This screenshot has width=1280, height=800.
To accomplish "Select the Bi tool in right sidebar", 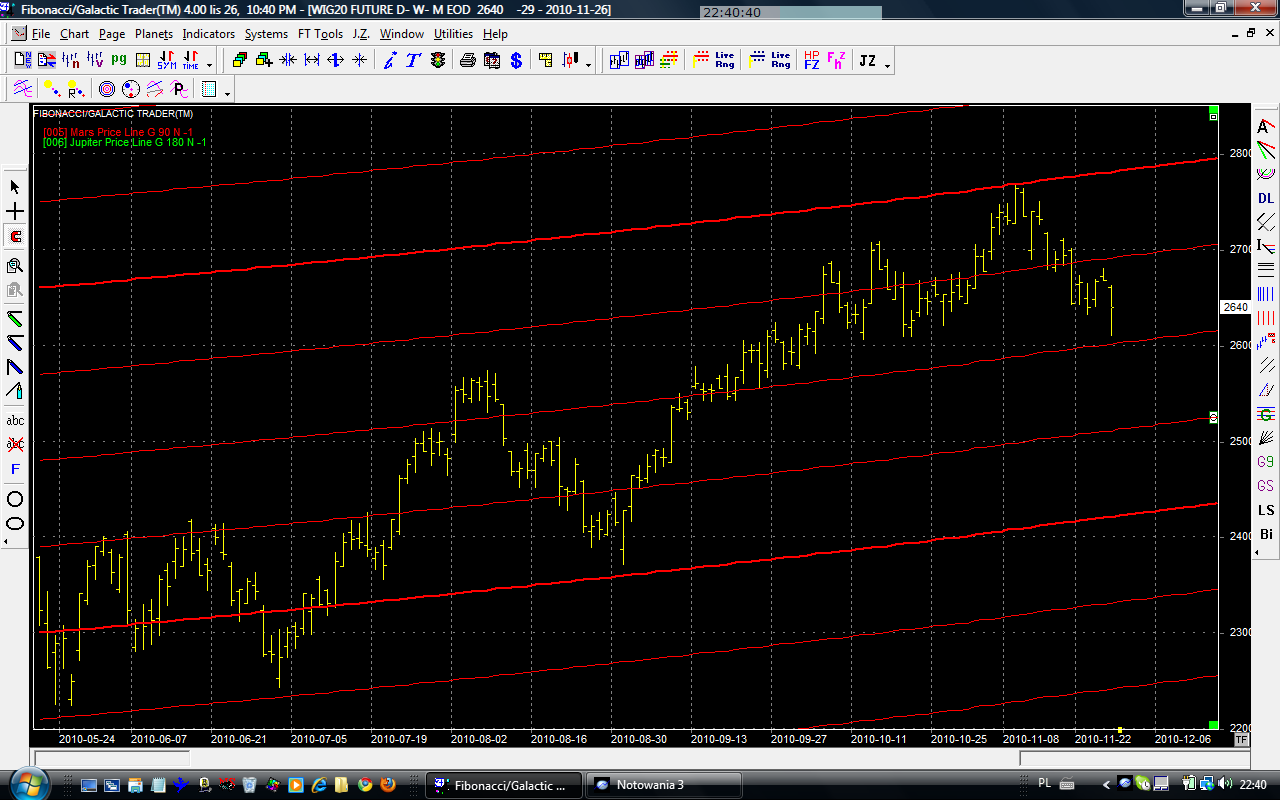I will point(1266,535).
